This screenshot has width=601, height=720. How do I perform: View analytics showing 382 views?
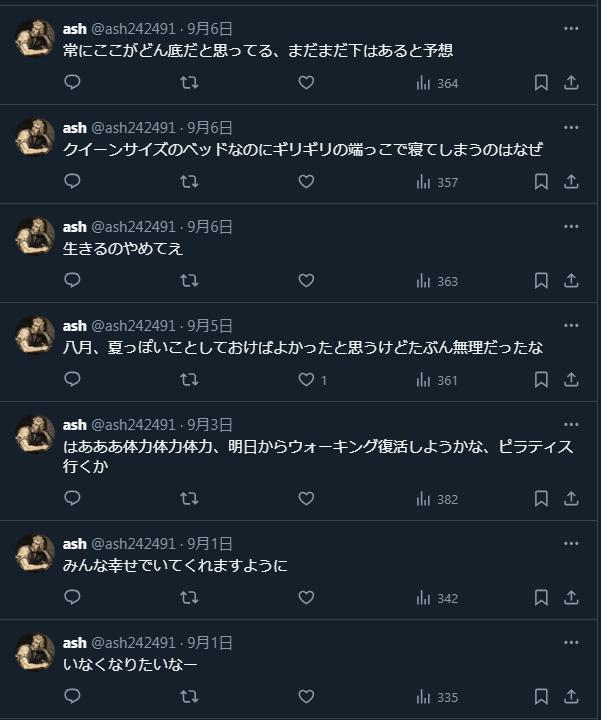pos(436,499)
